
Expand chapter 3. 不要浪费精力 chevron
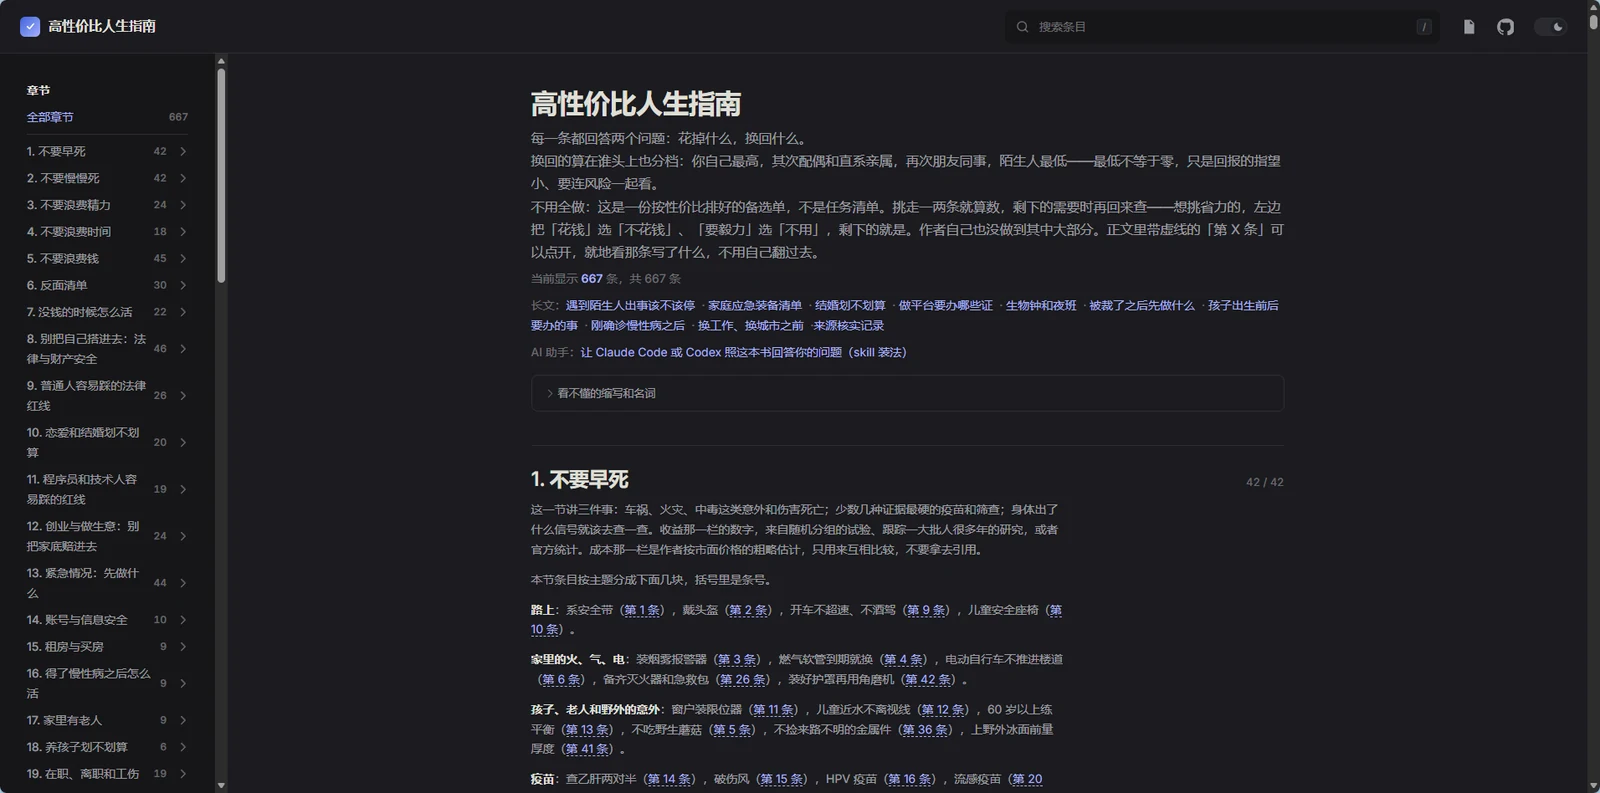point(183,205)
